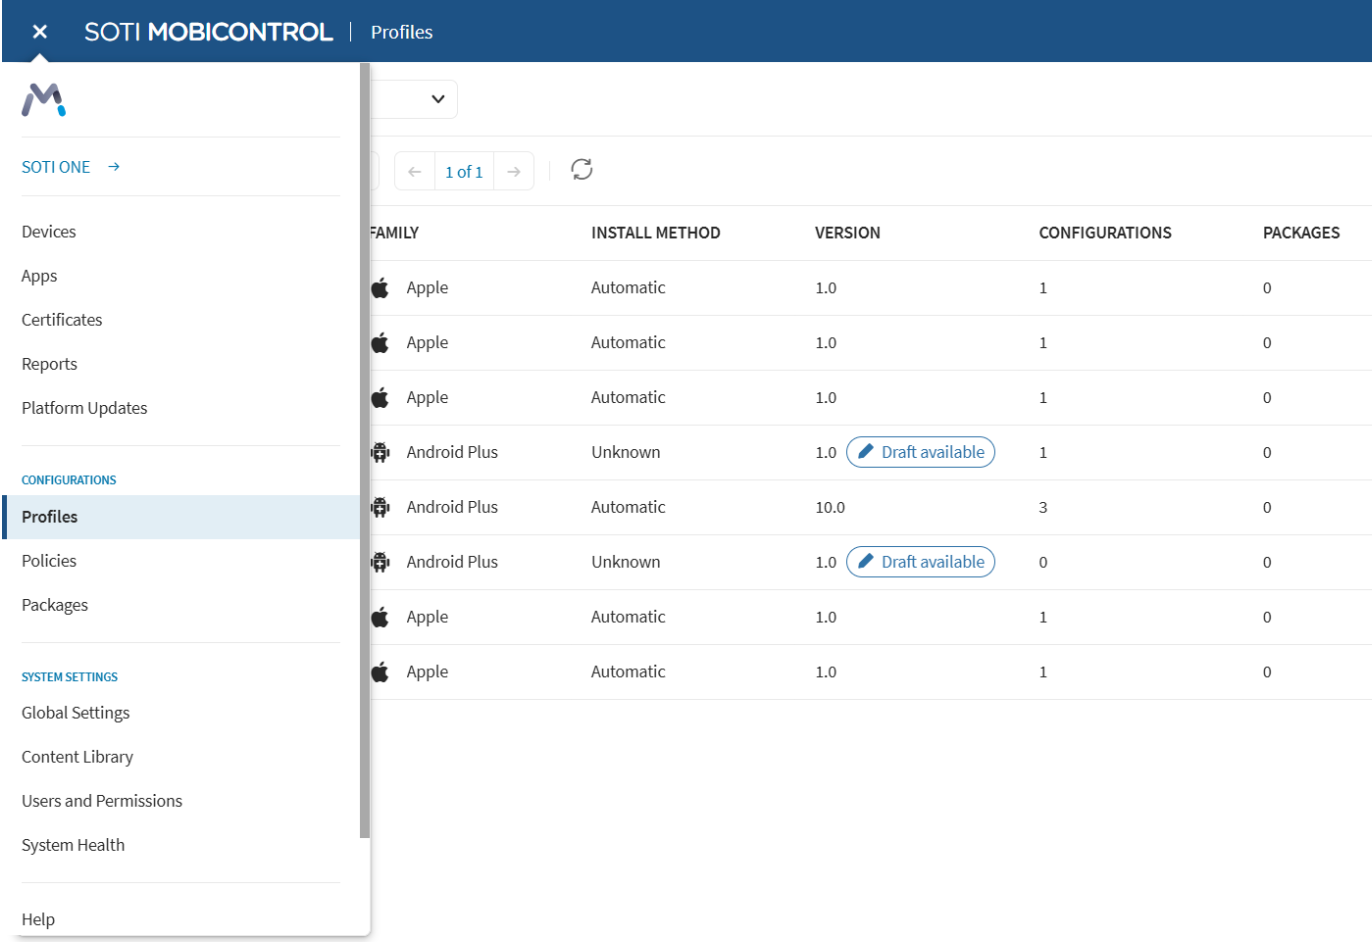Click the MobiControl M logo in the menu
Screen dimensions: 1372x942
(44, 100)
